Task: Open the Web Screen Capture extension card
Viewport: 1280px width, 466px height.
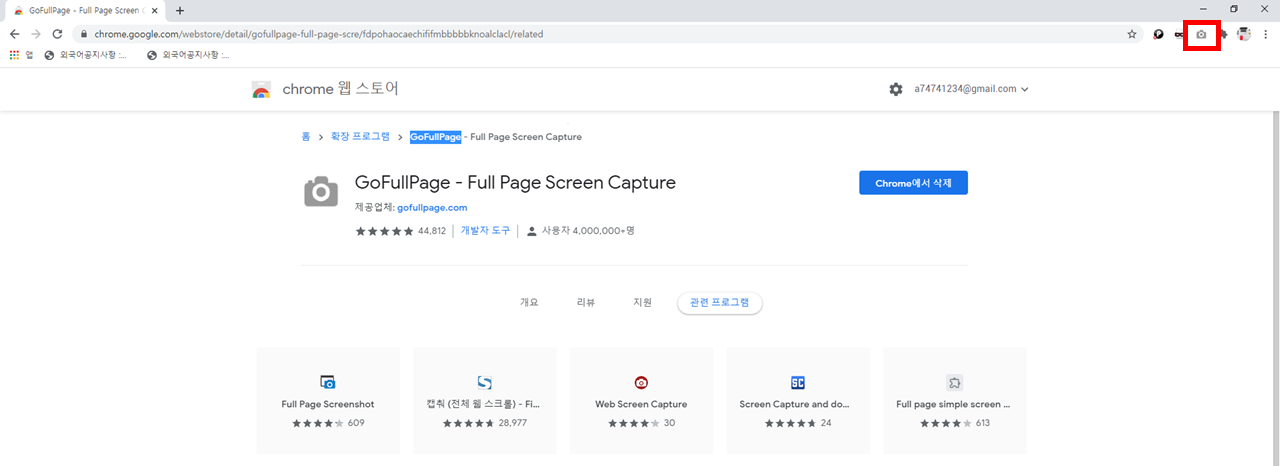Action: click(641, 400)
